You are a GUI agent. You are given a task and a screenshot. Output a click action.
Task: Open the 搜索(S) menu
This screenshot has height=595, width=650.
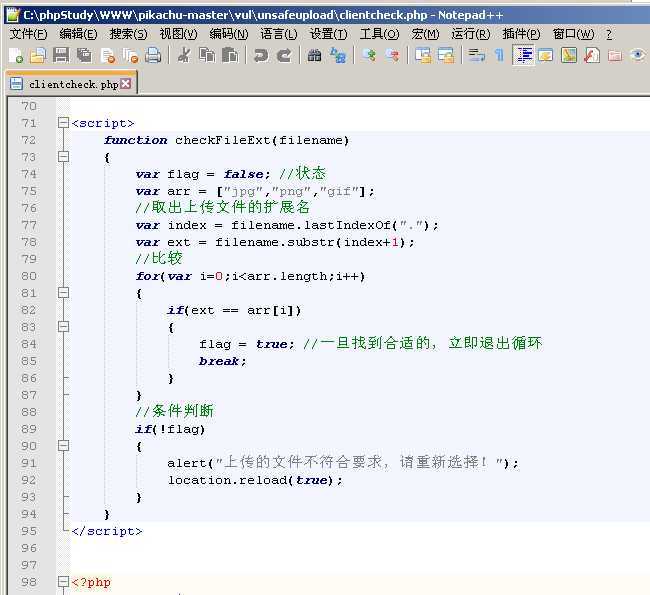(x=129, y=34)
